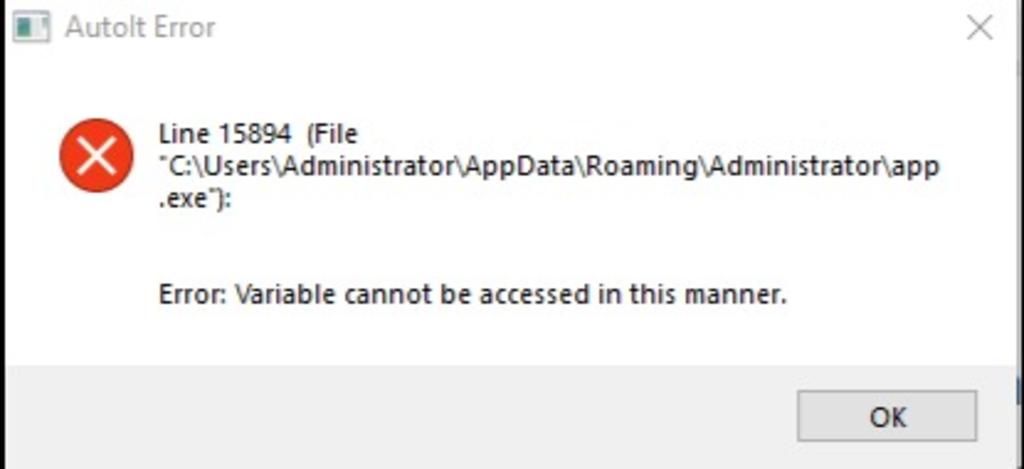Click the red error X icon
1024x469 pixels.
coord(96,155)
